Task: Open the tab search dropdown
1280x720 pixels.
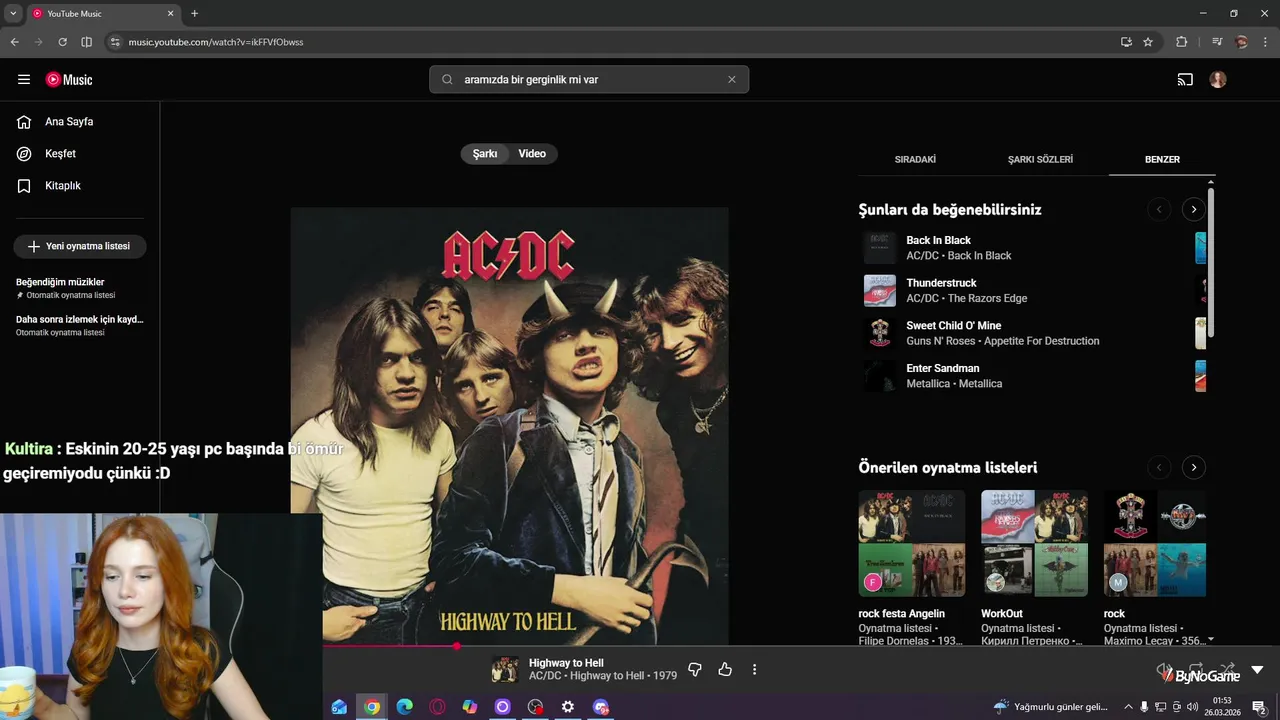Action: click(x=13, y=14)
